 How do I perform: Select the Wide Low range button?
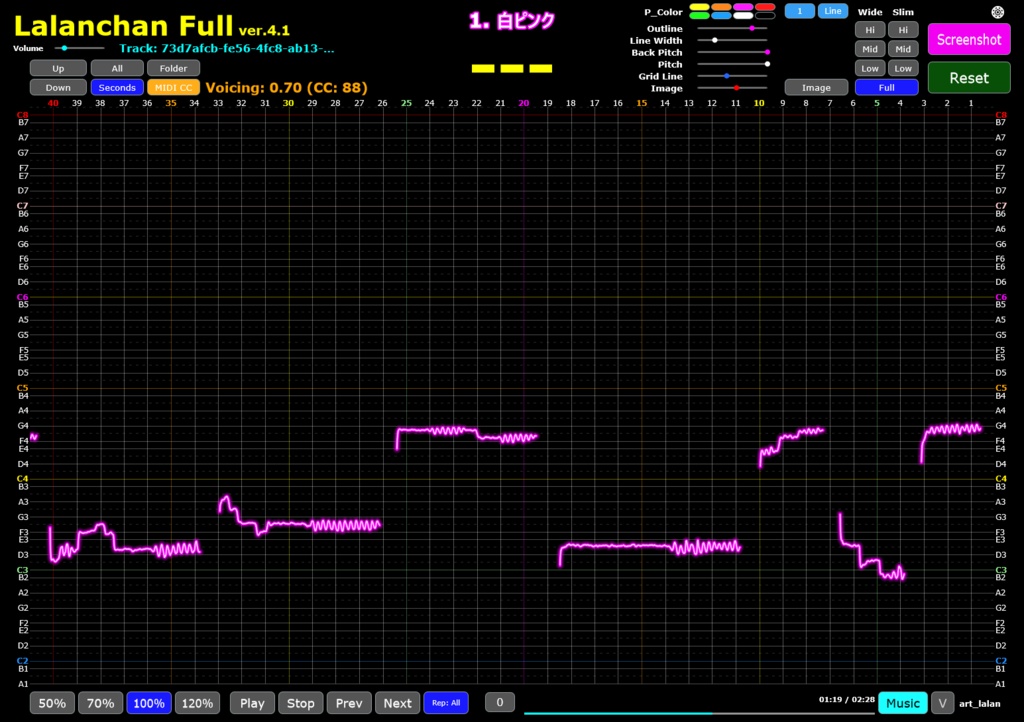pos(870,69)
